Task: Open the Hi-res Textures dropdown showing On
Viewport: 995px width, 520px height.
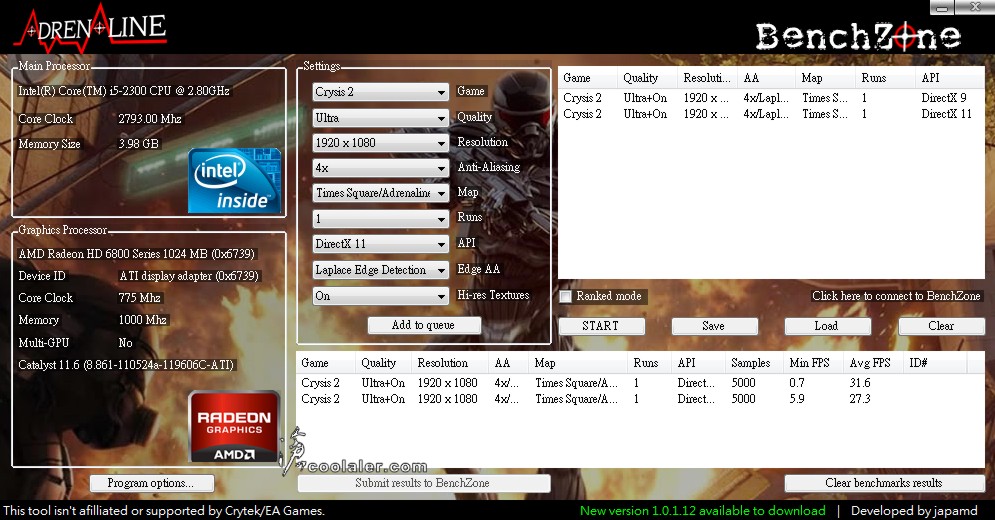Action: point(381,296)
